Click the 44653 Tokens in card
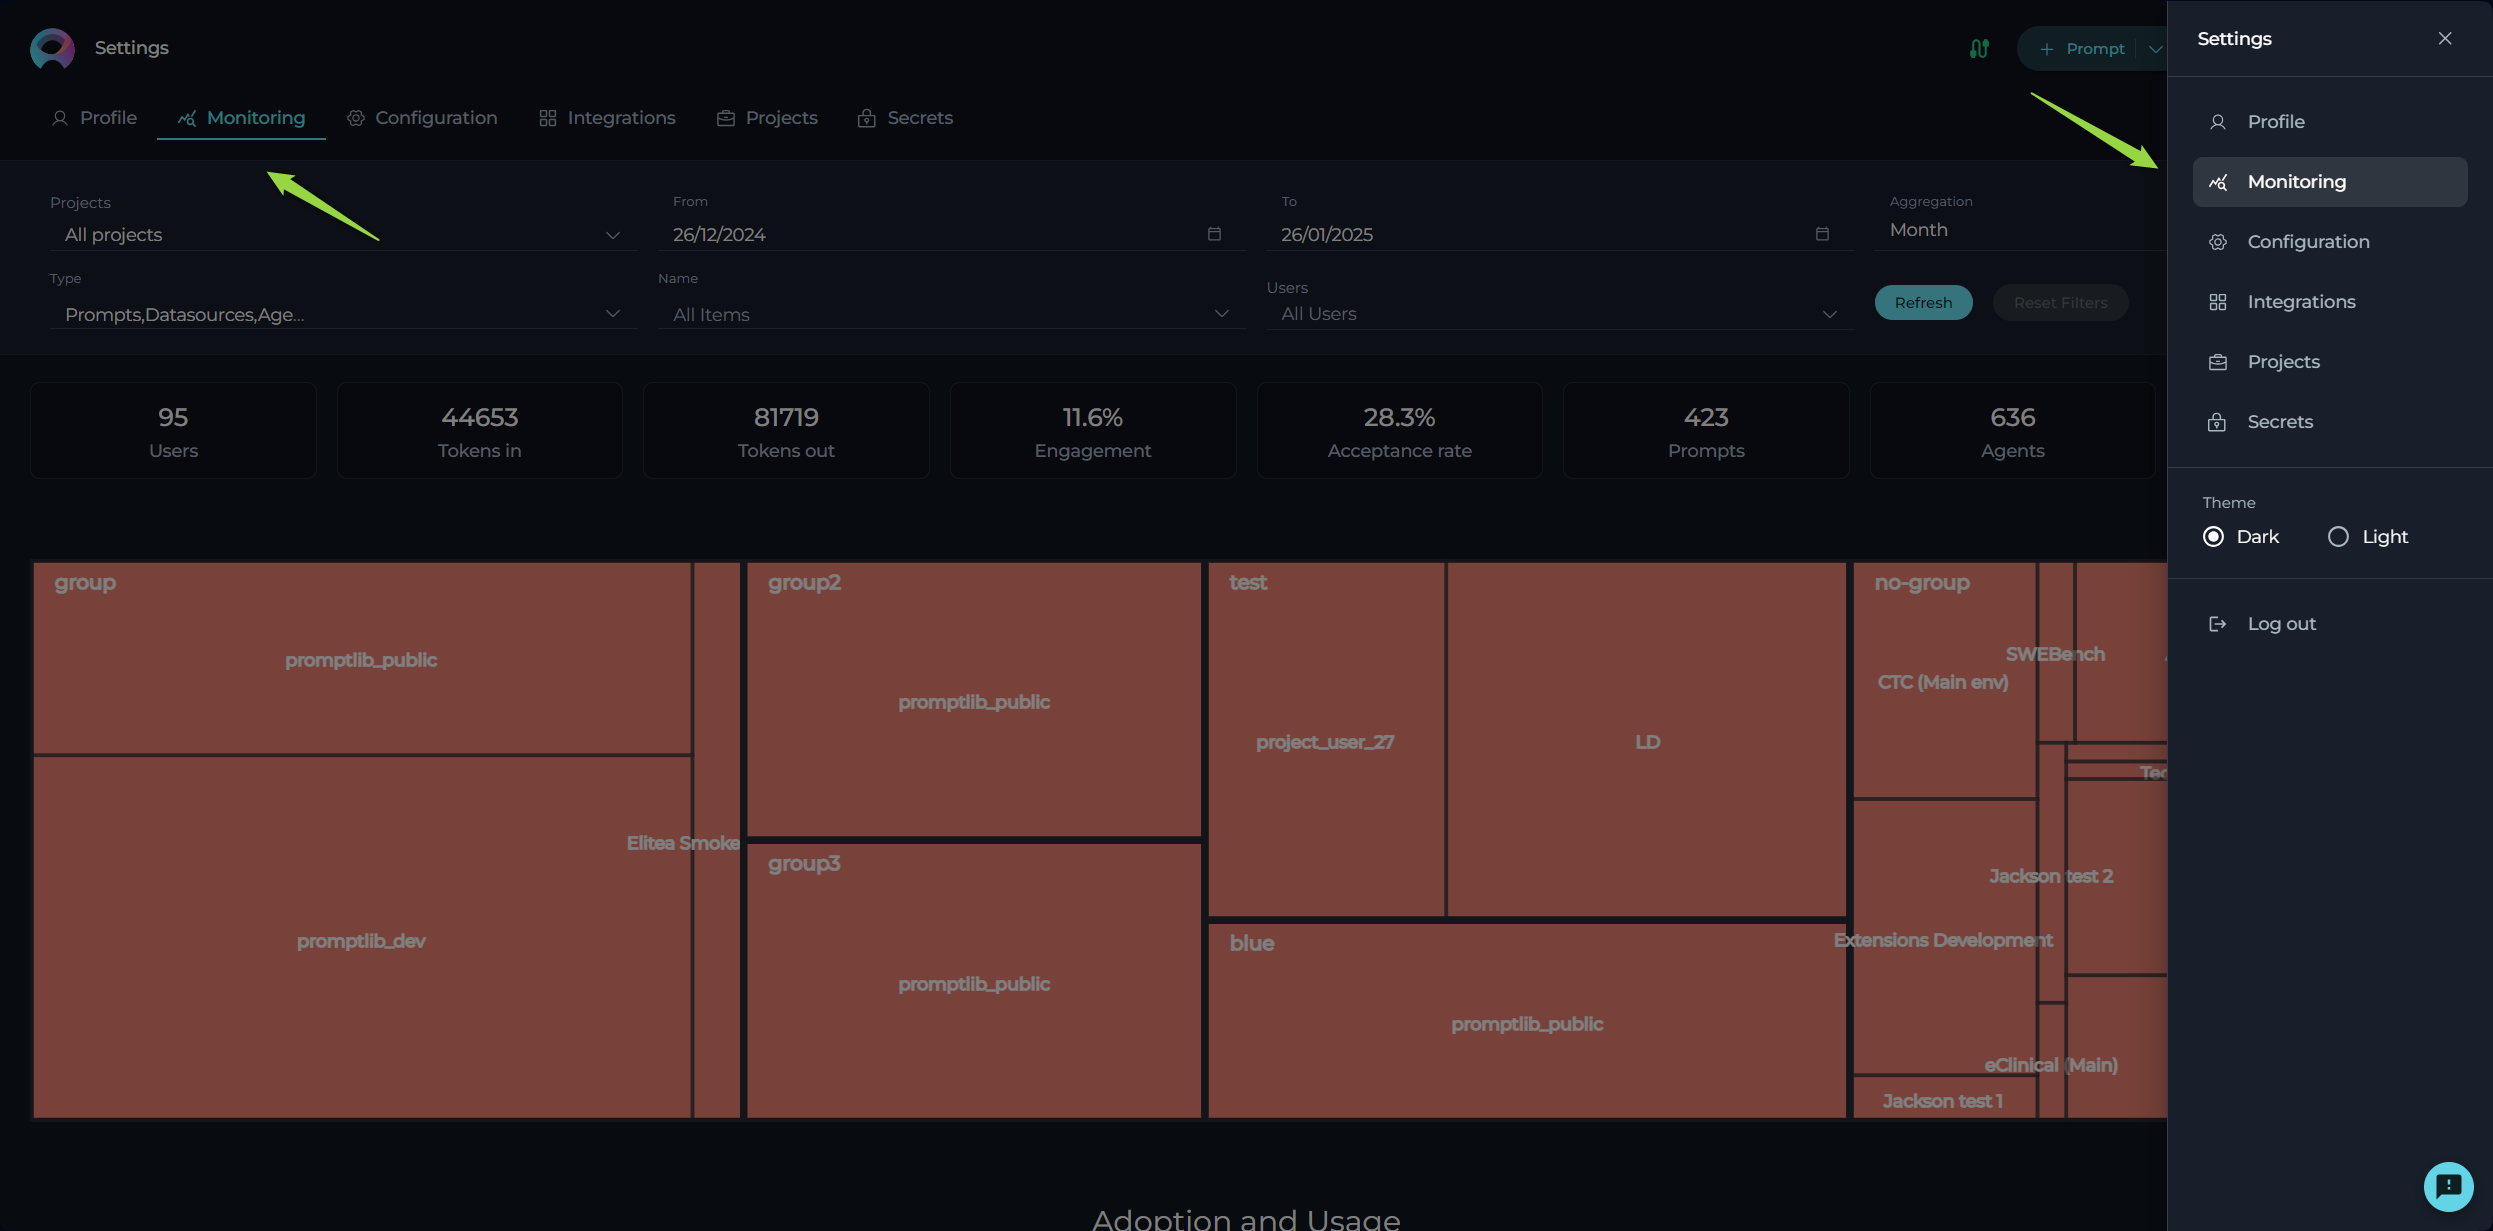The image size is (2493, 1231). 480,431
